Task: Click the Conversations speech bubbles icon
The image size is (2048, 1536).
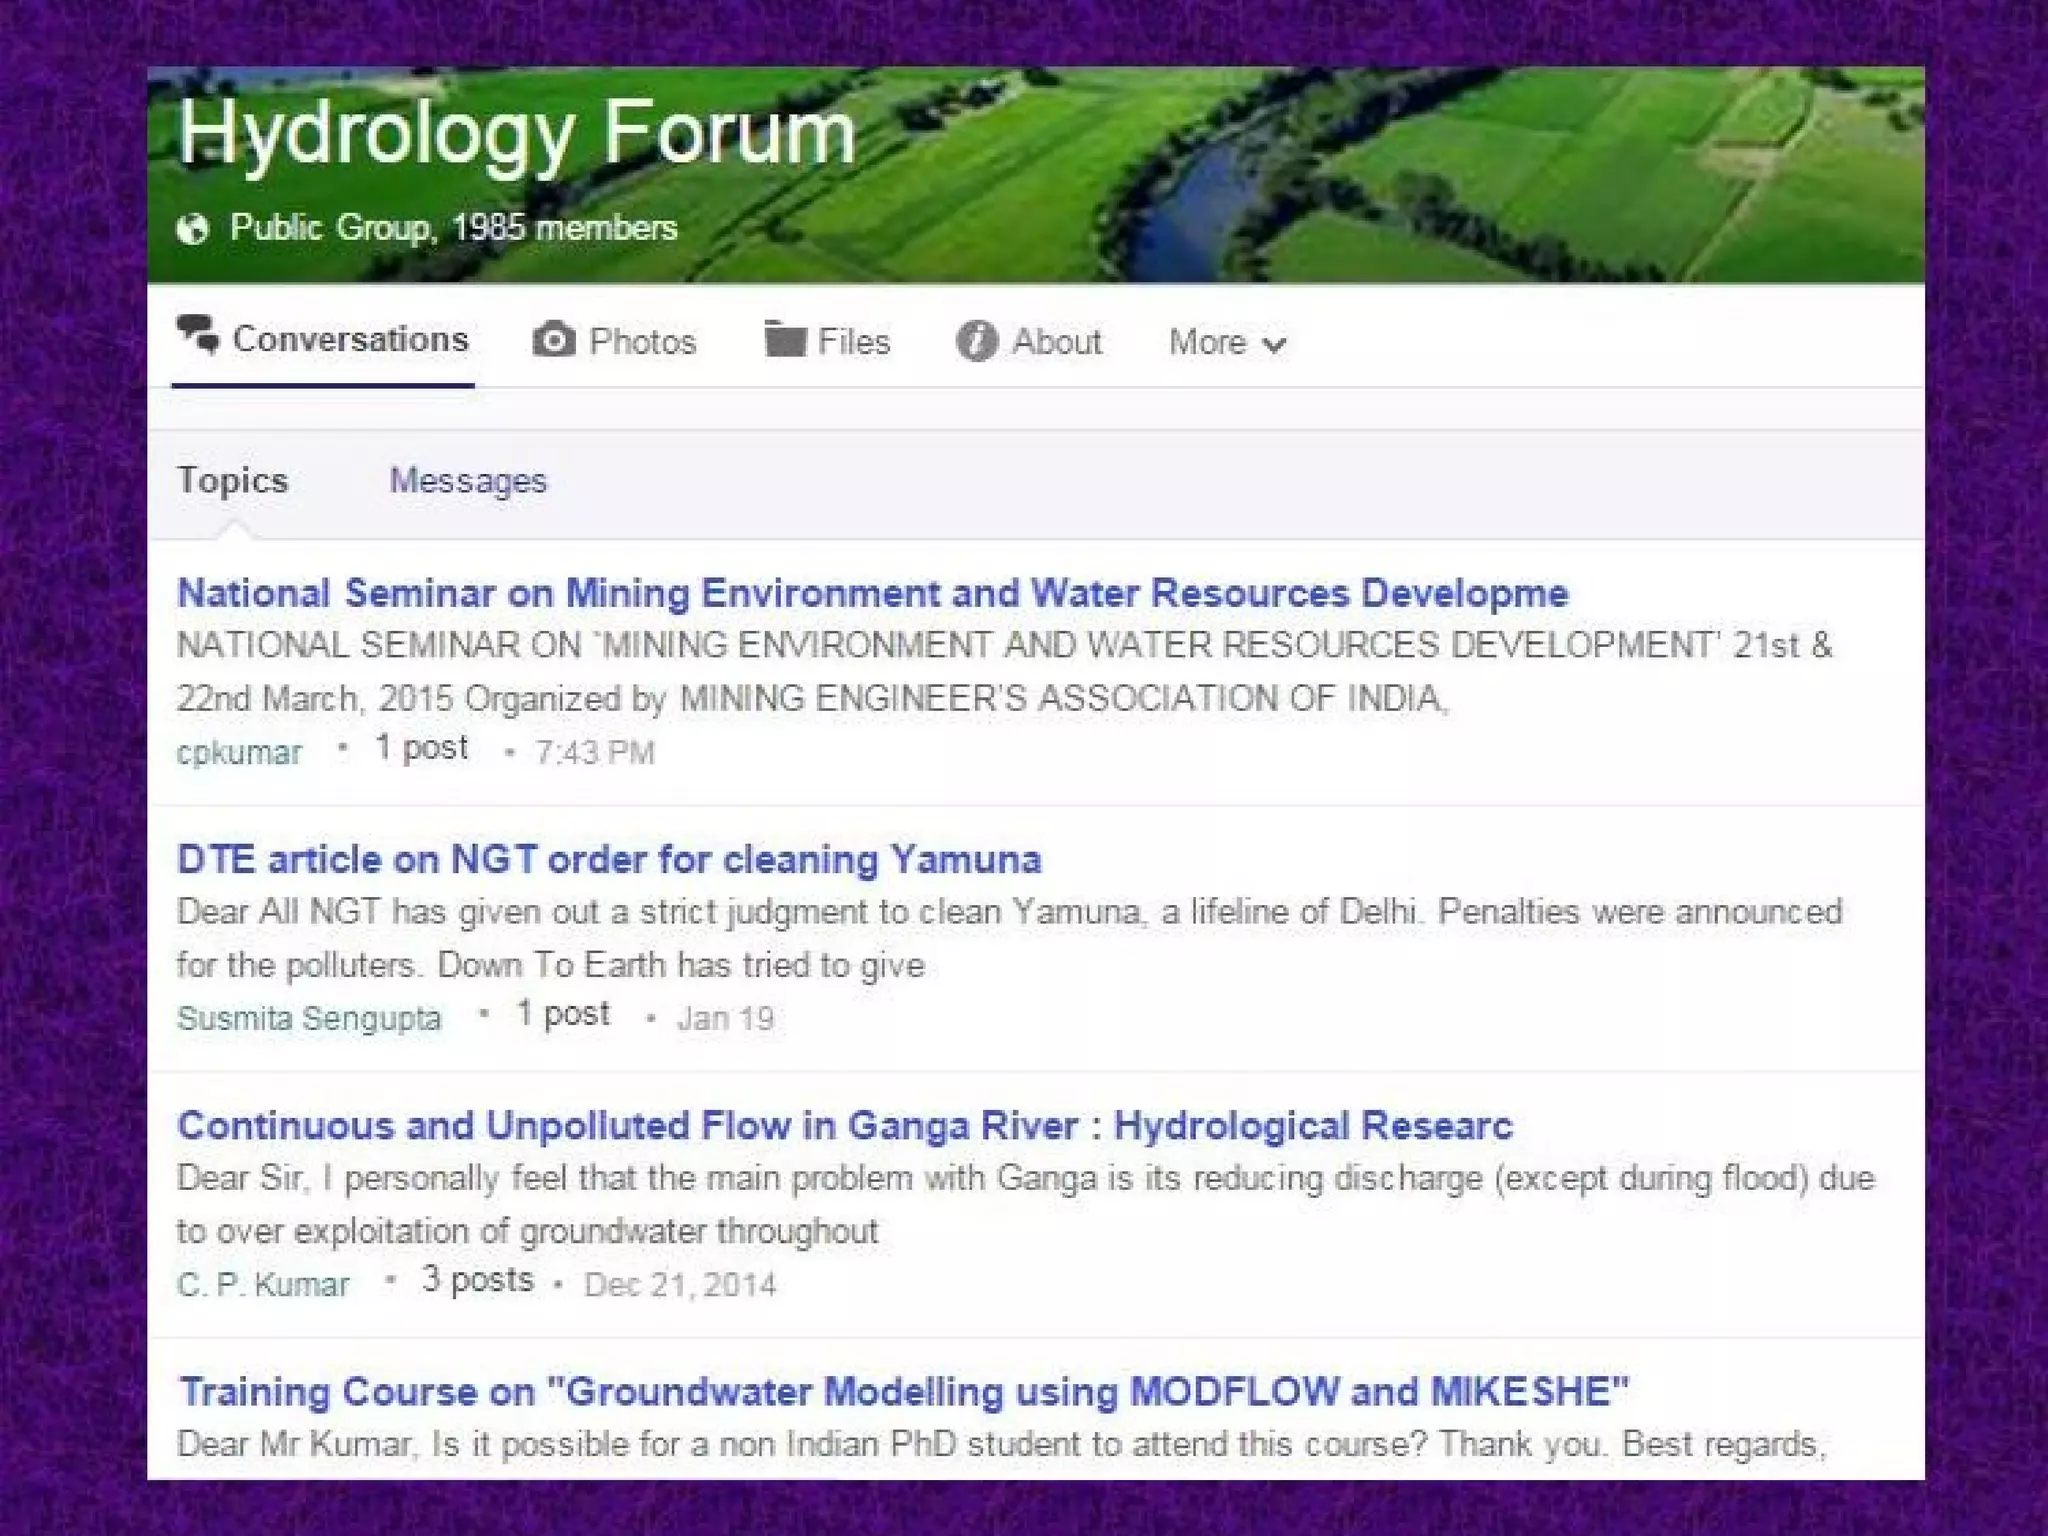Action: (198, 334)
